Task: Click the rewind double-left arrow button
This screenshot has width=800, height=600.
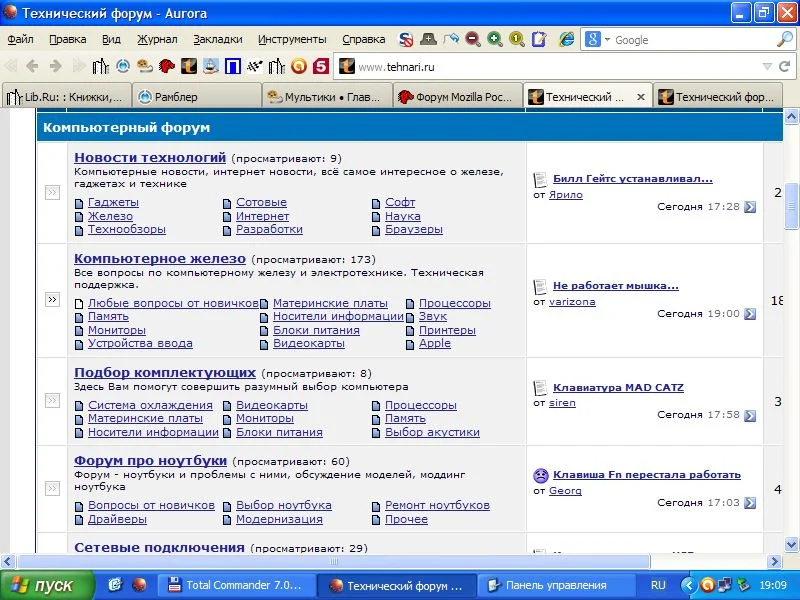Action: point(10,66)
